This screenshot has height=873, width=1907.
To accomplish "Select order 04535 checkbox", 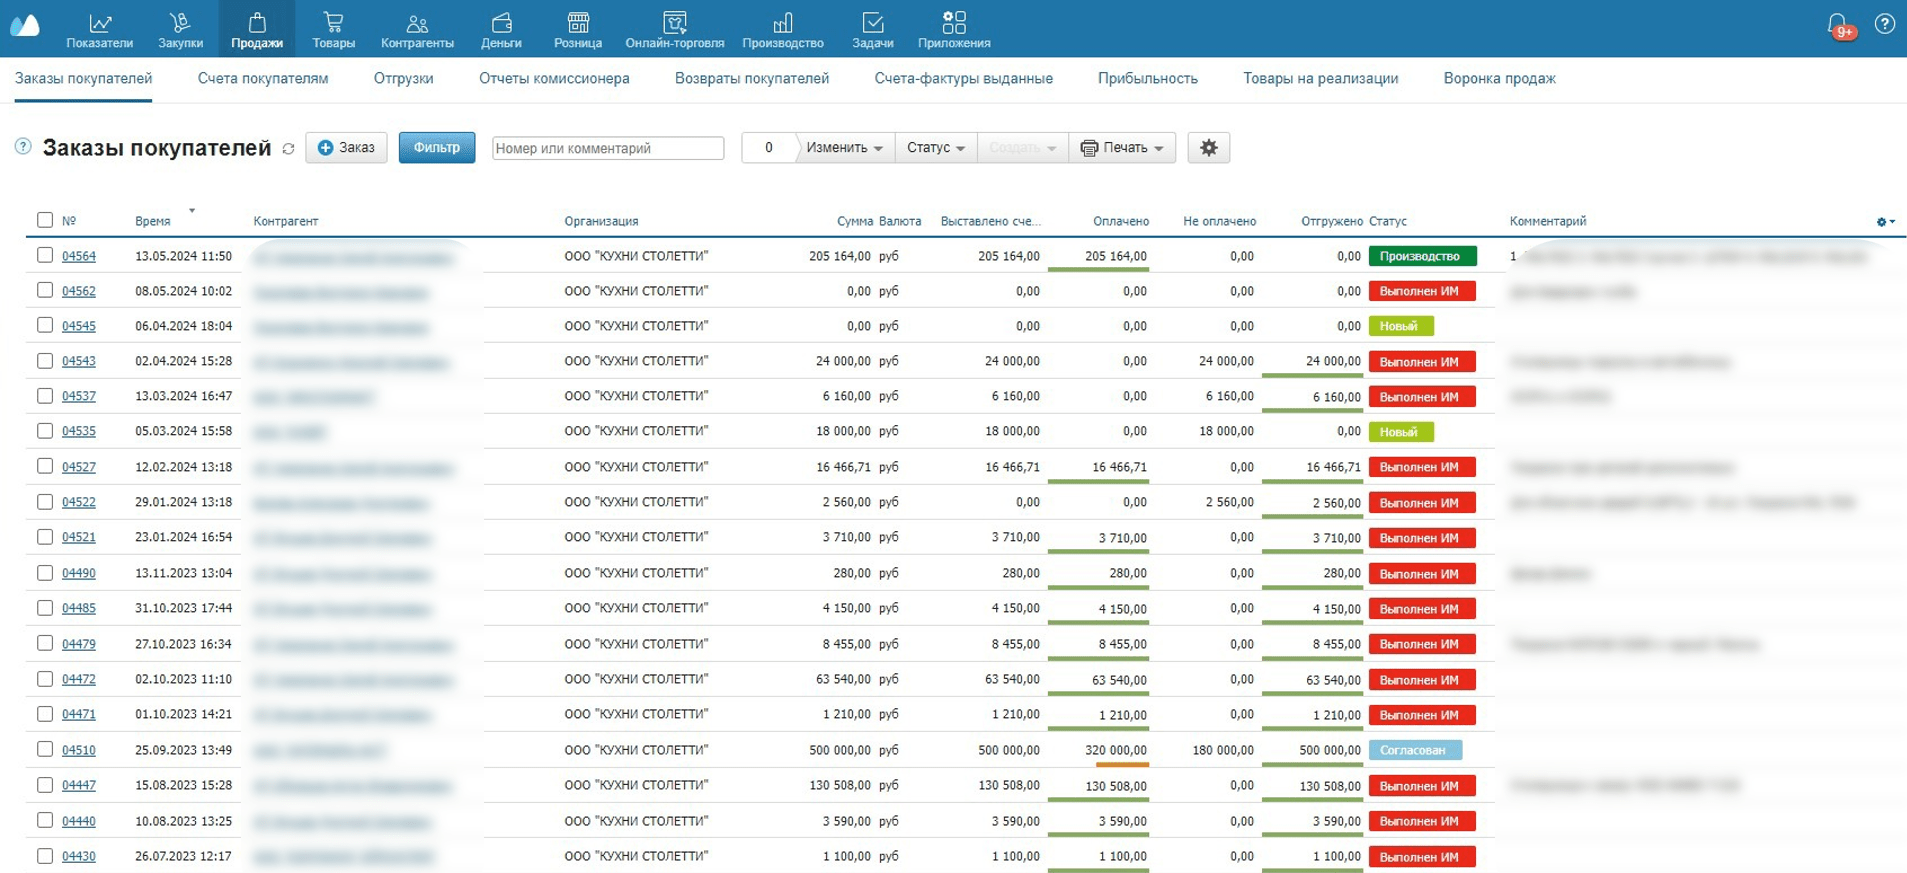I will coord(45,431).
